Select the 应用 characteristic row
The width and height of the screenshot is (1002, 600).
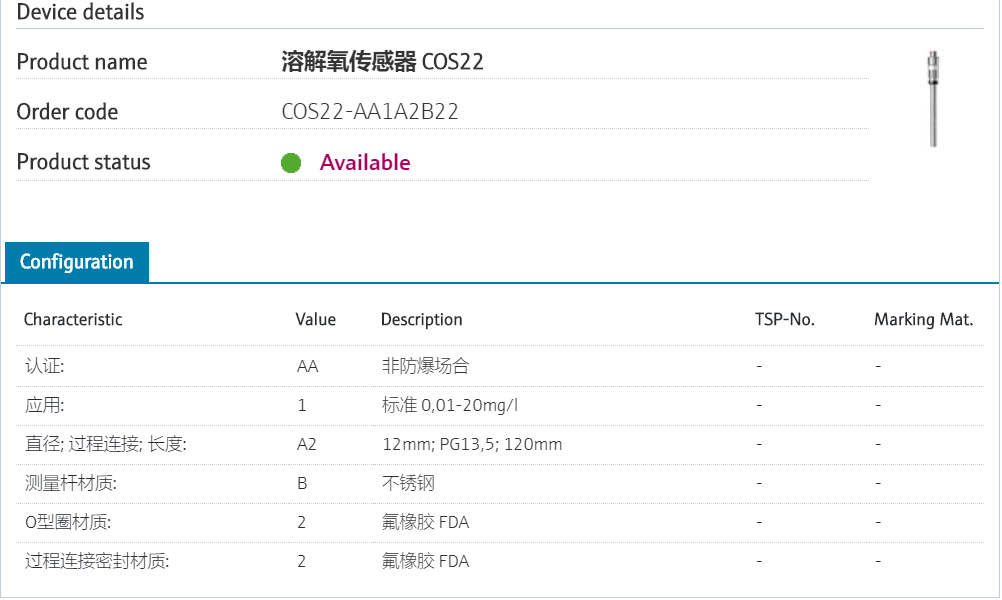click(44, 405)
